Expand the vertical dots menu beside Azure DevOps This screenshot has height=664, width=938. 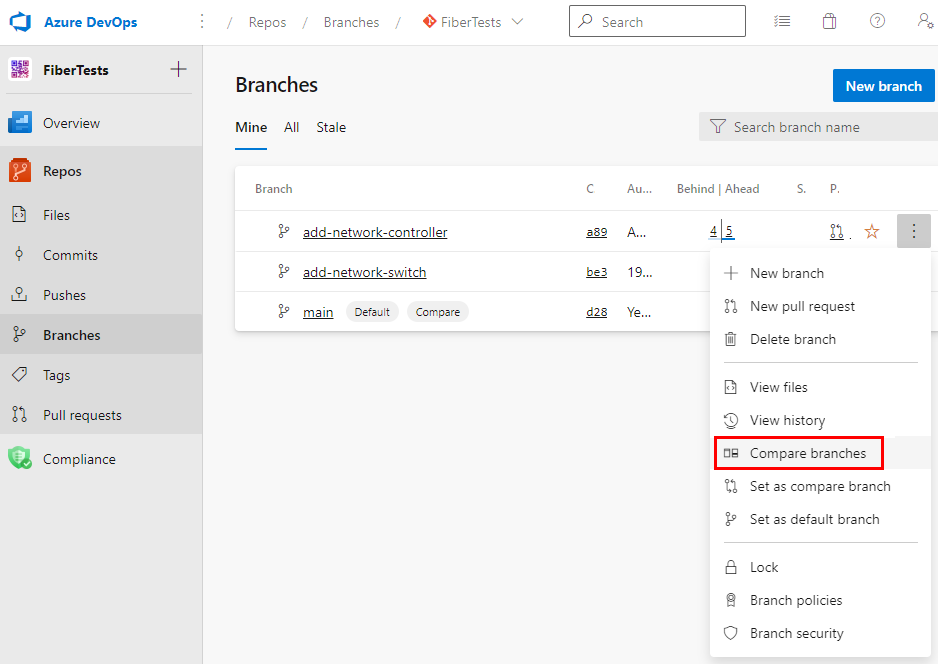coord(201,20)
